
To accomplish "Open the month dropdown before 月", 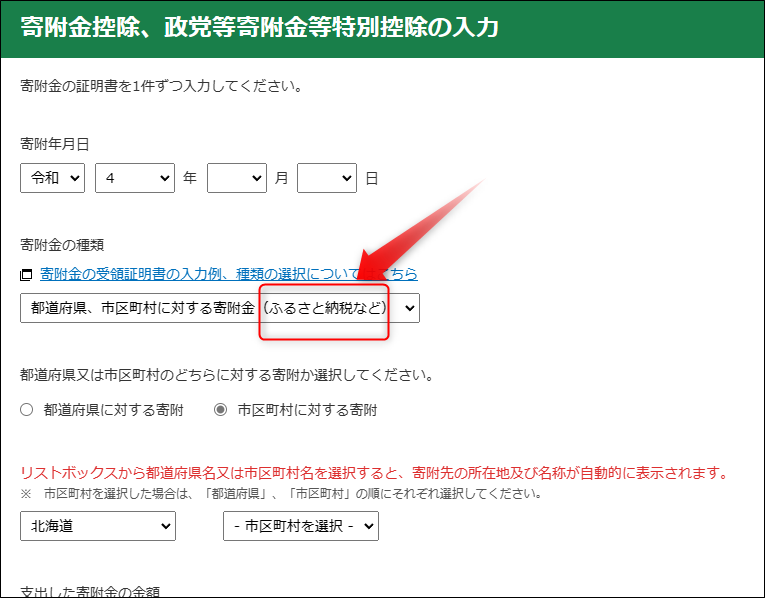I will pyautogui.click(x=237, y=178).
